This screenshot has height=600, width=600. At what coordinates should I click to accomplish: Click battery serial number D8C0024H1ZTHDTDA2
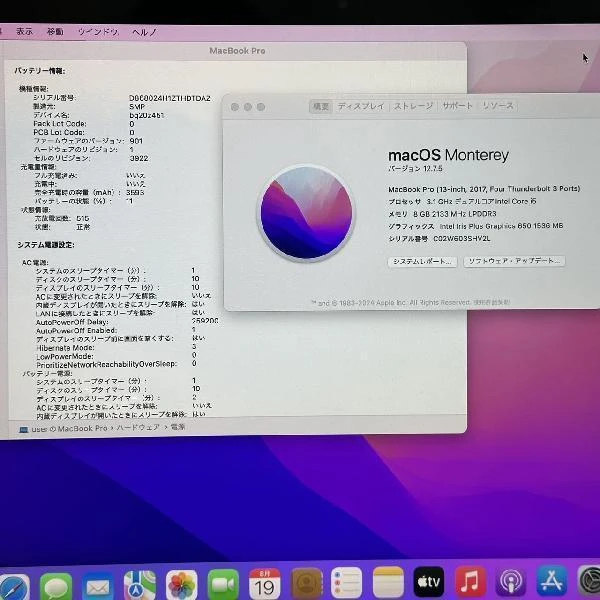170,98
